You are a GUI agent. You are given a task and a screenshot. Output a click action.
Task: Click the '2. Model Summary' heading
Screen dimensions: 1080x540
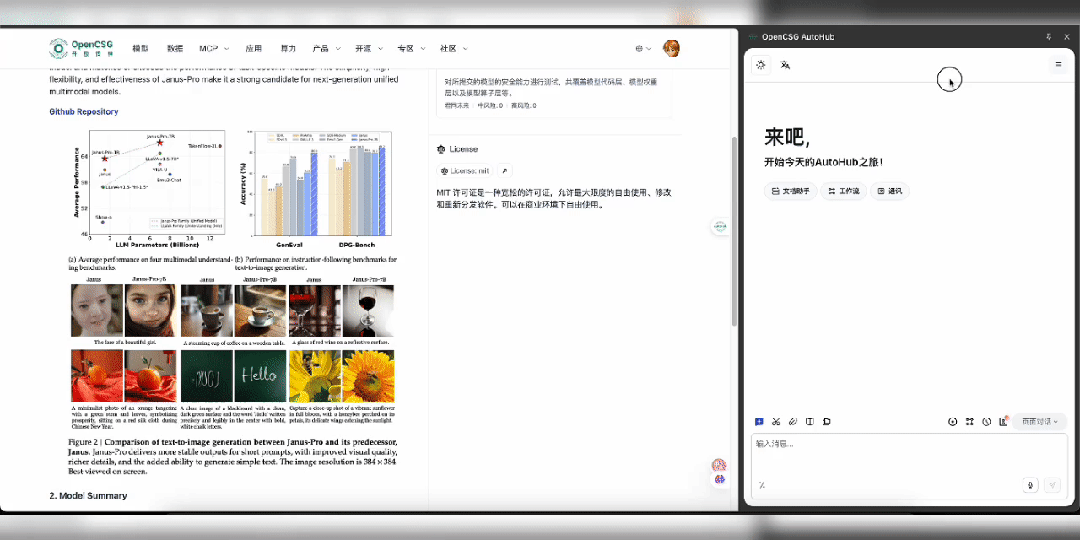pyautogui.click(x=87, y=496)
